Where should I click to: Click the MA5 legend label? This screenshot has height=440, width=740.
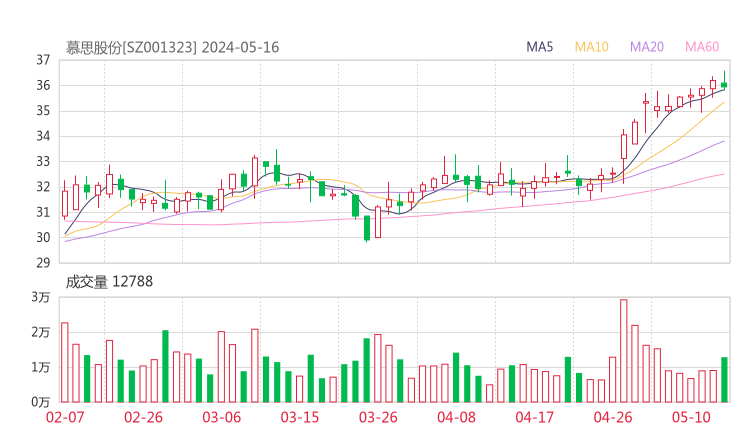tap(539, 47)
